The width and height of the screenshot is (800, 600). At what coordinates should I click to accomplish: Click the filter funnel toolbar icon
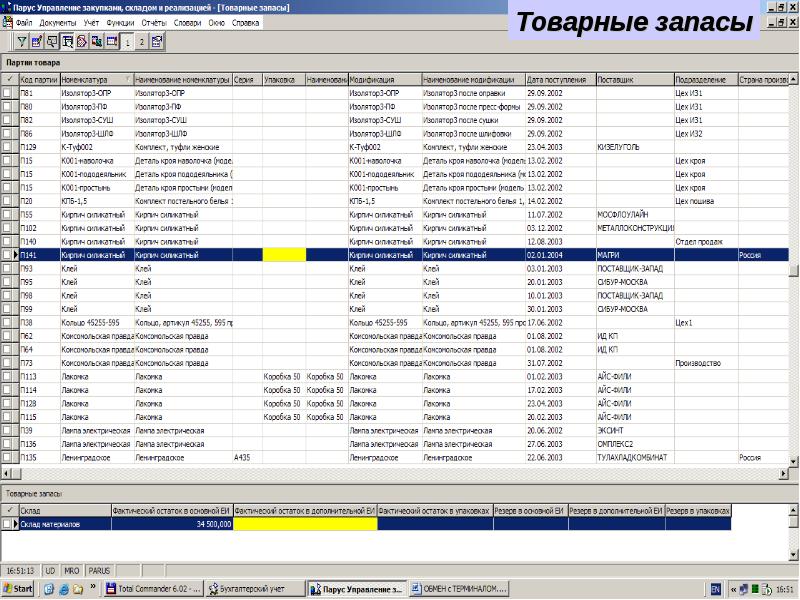point(22,42)
